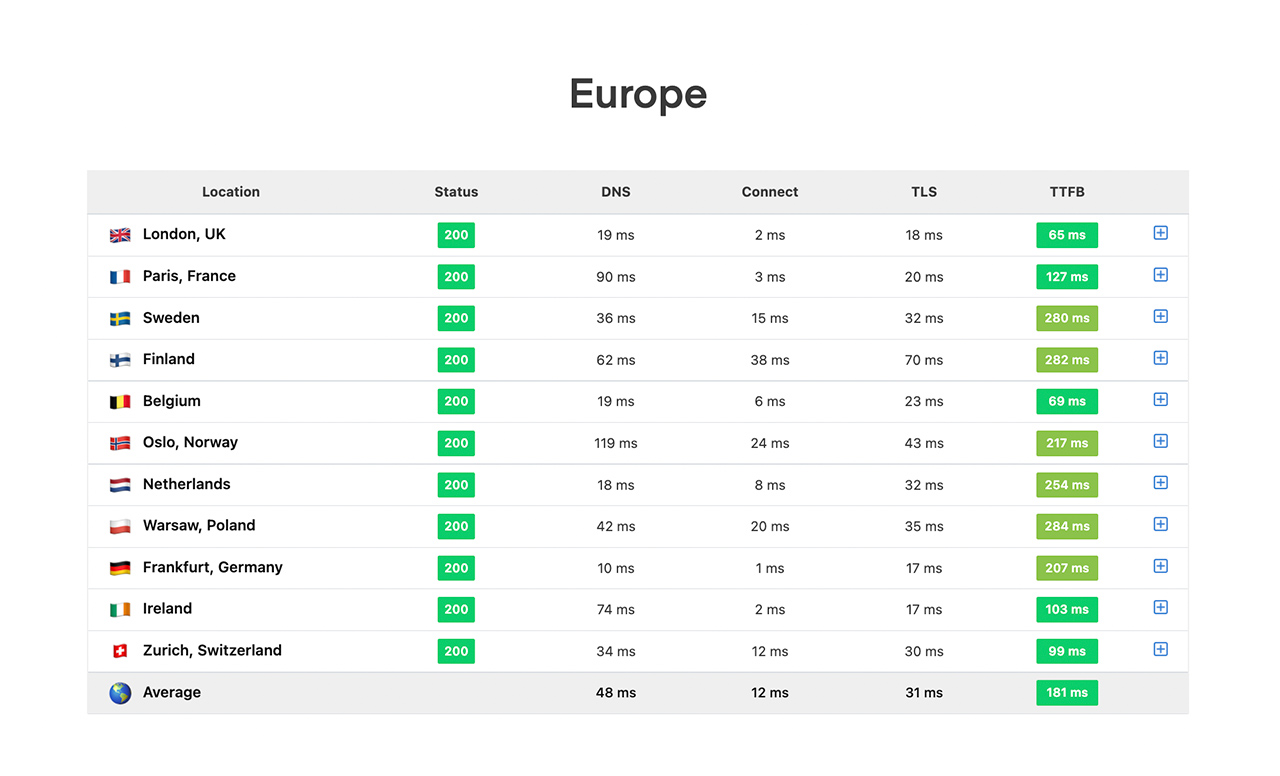This screenshot has width=1280, height=776.
Task: Expand the Ireland row with plus icon
Action: pos(1160,608)
